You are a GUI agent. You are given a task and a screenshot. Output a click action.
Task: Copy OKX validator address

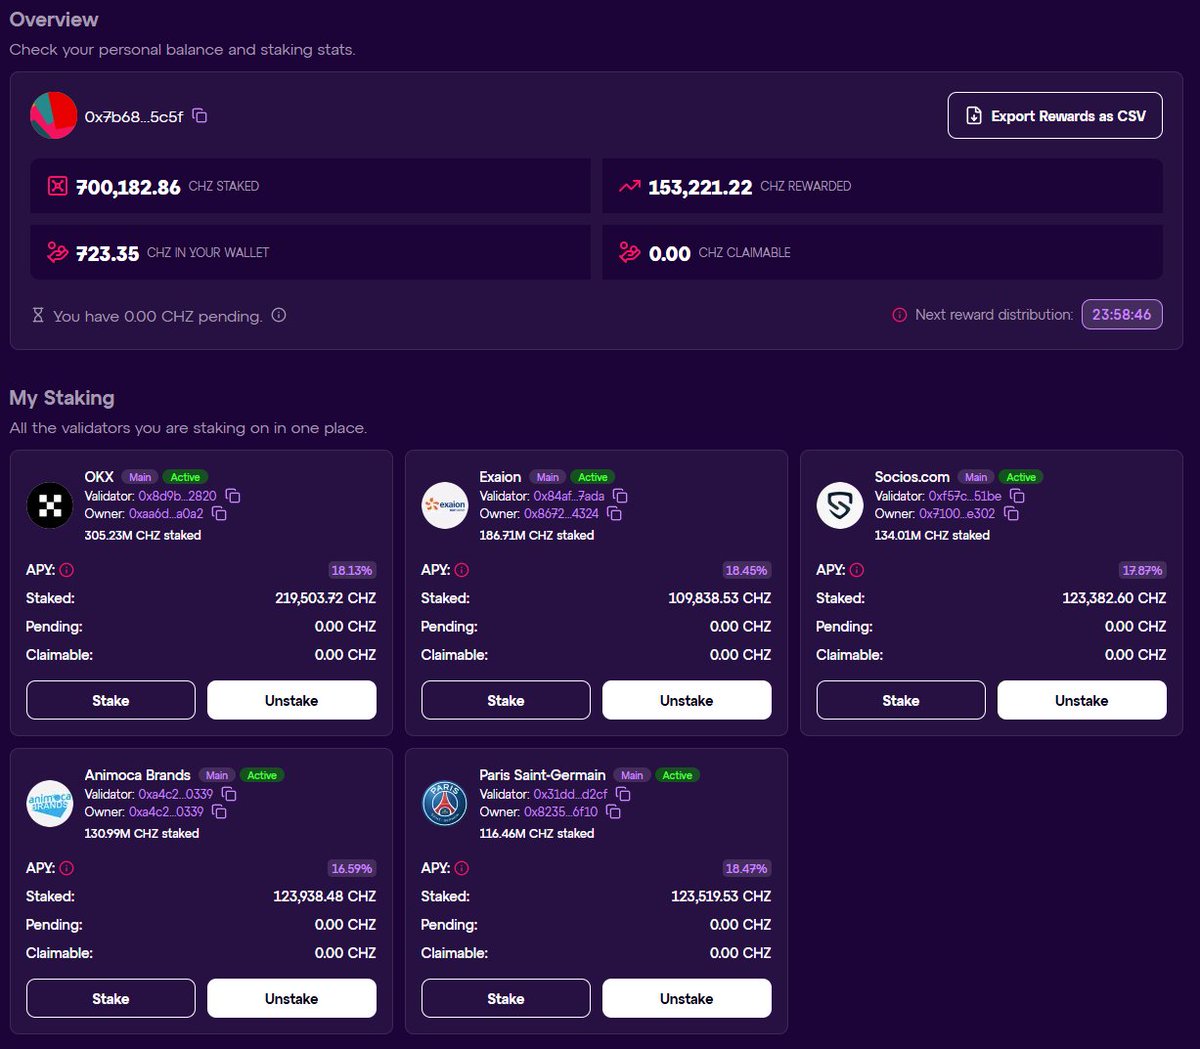pos(233,496)
